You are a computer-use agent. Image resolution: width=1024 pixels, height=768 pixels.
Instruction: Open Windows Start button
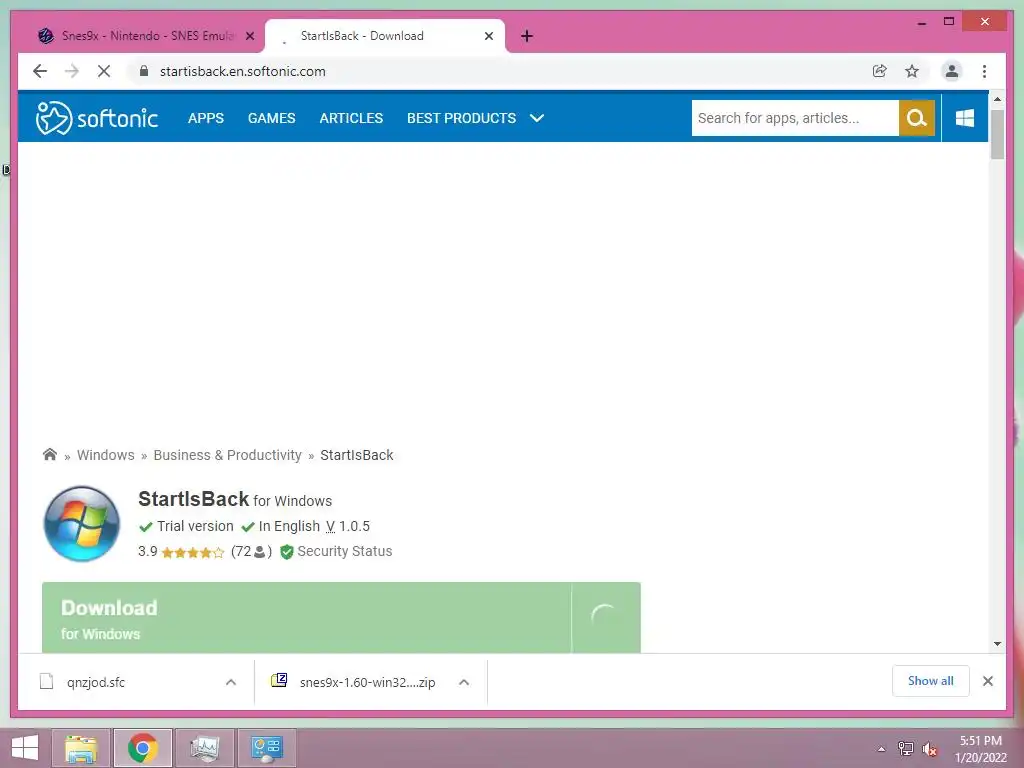[25, 748]
